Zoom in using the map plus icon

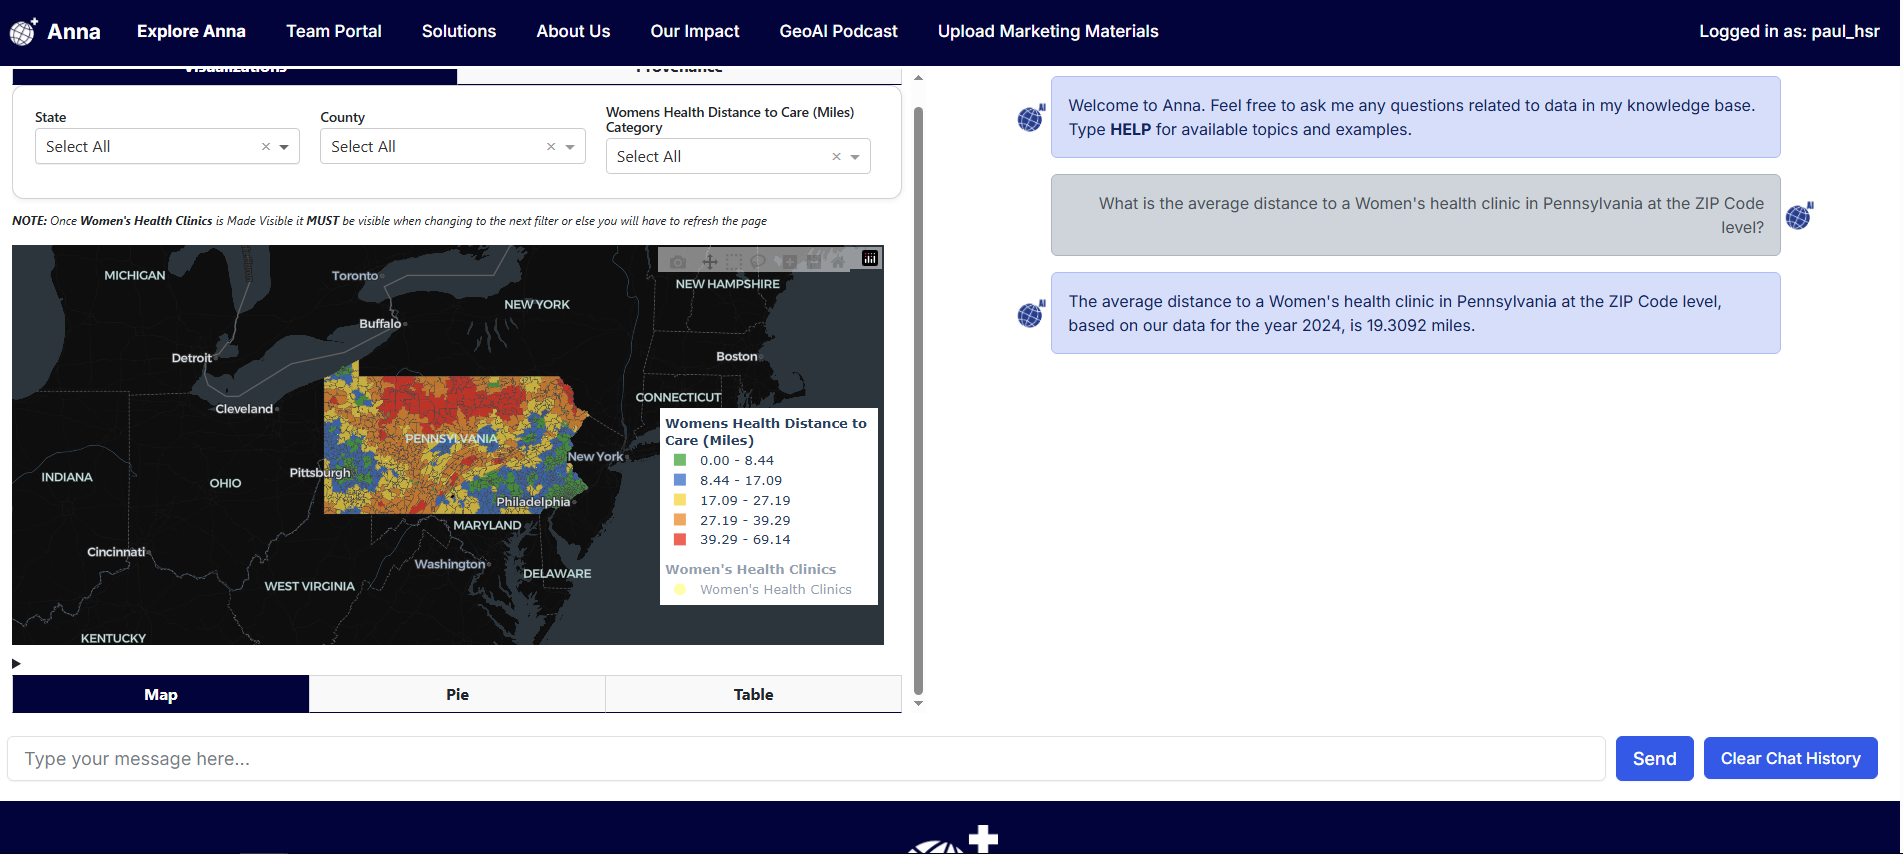(x=789, y=262)
